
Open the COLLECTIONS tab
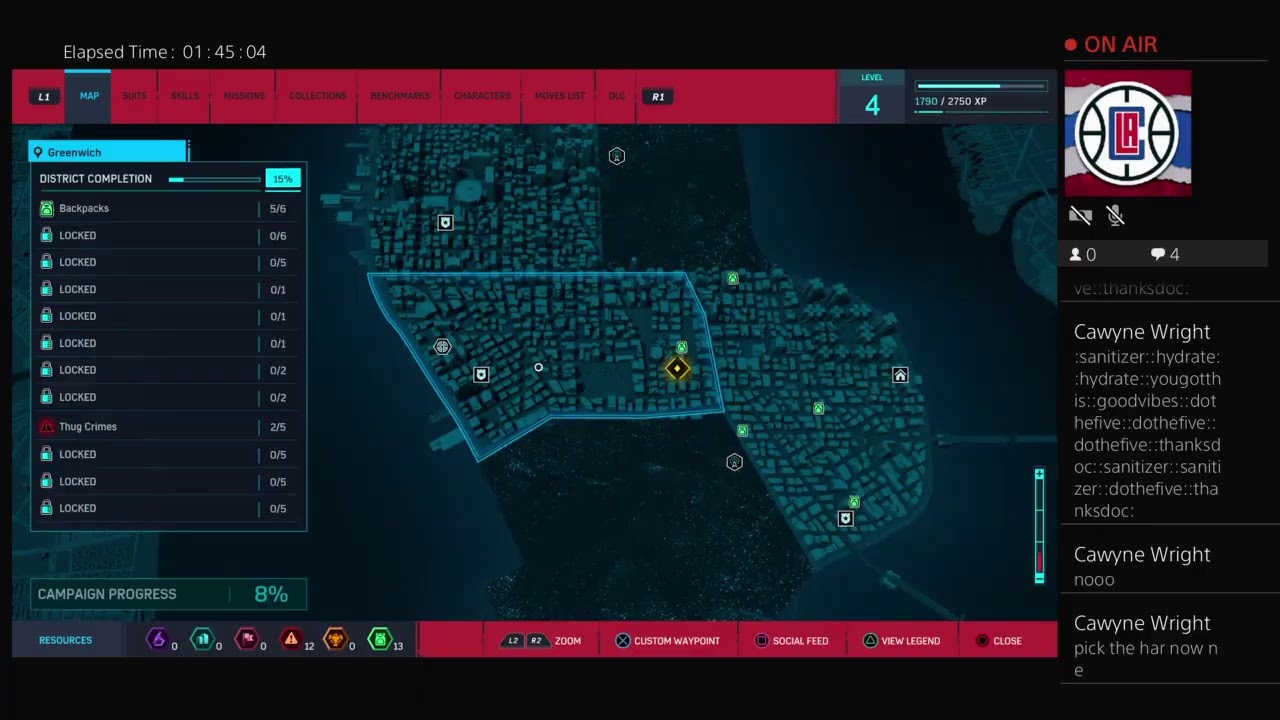tap(317, 96)
